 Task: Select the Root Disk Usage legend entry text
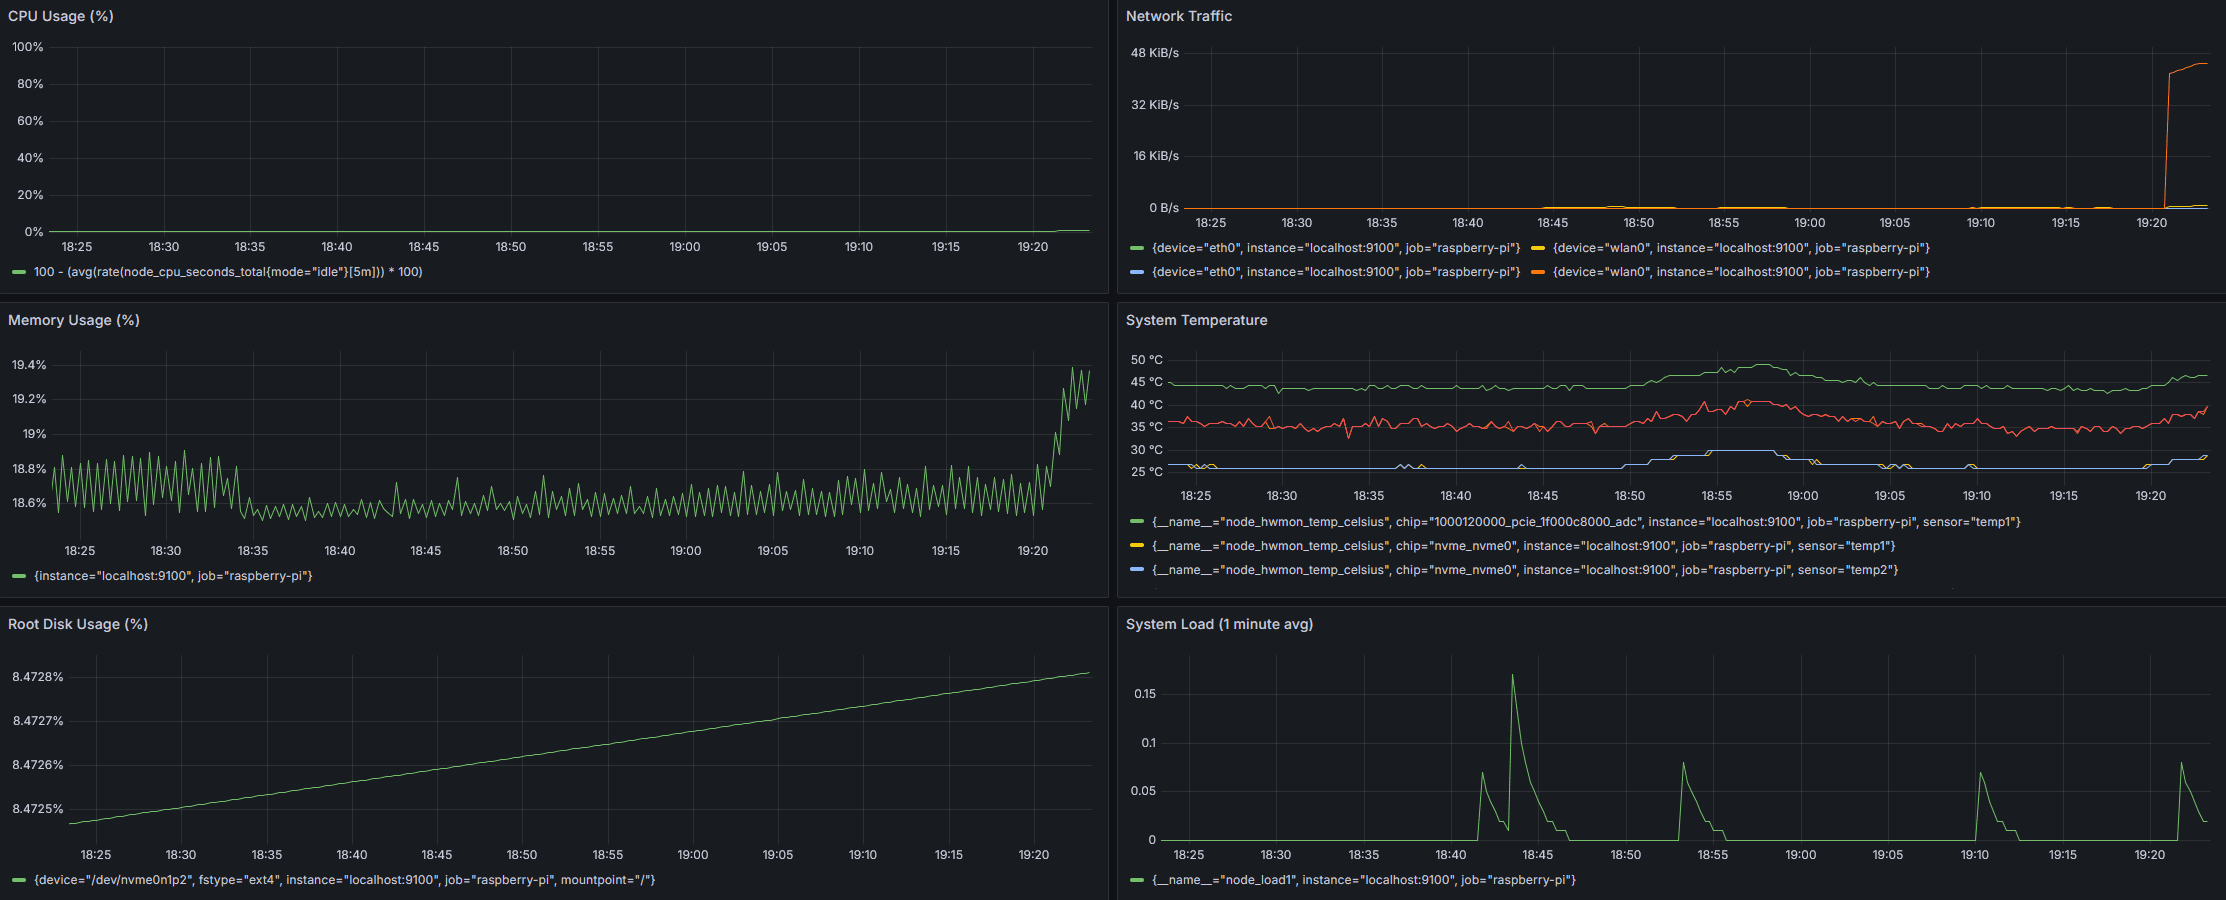[x=345, y=879]
